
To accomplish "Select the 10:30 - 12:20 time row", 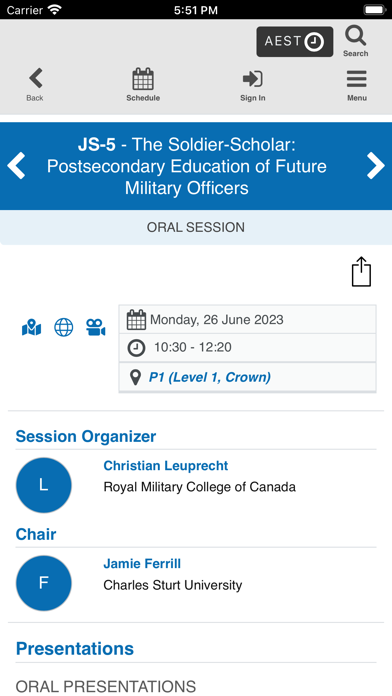I will click(x=247, y=348).
